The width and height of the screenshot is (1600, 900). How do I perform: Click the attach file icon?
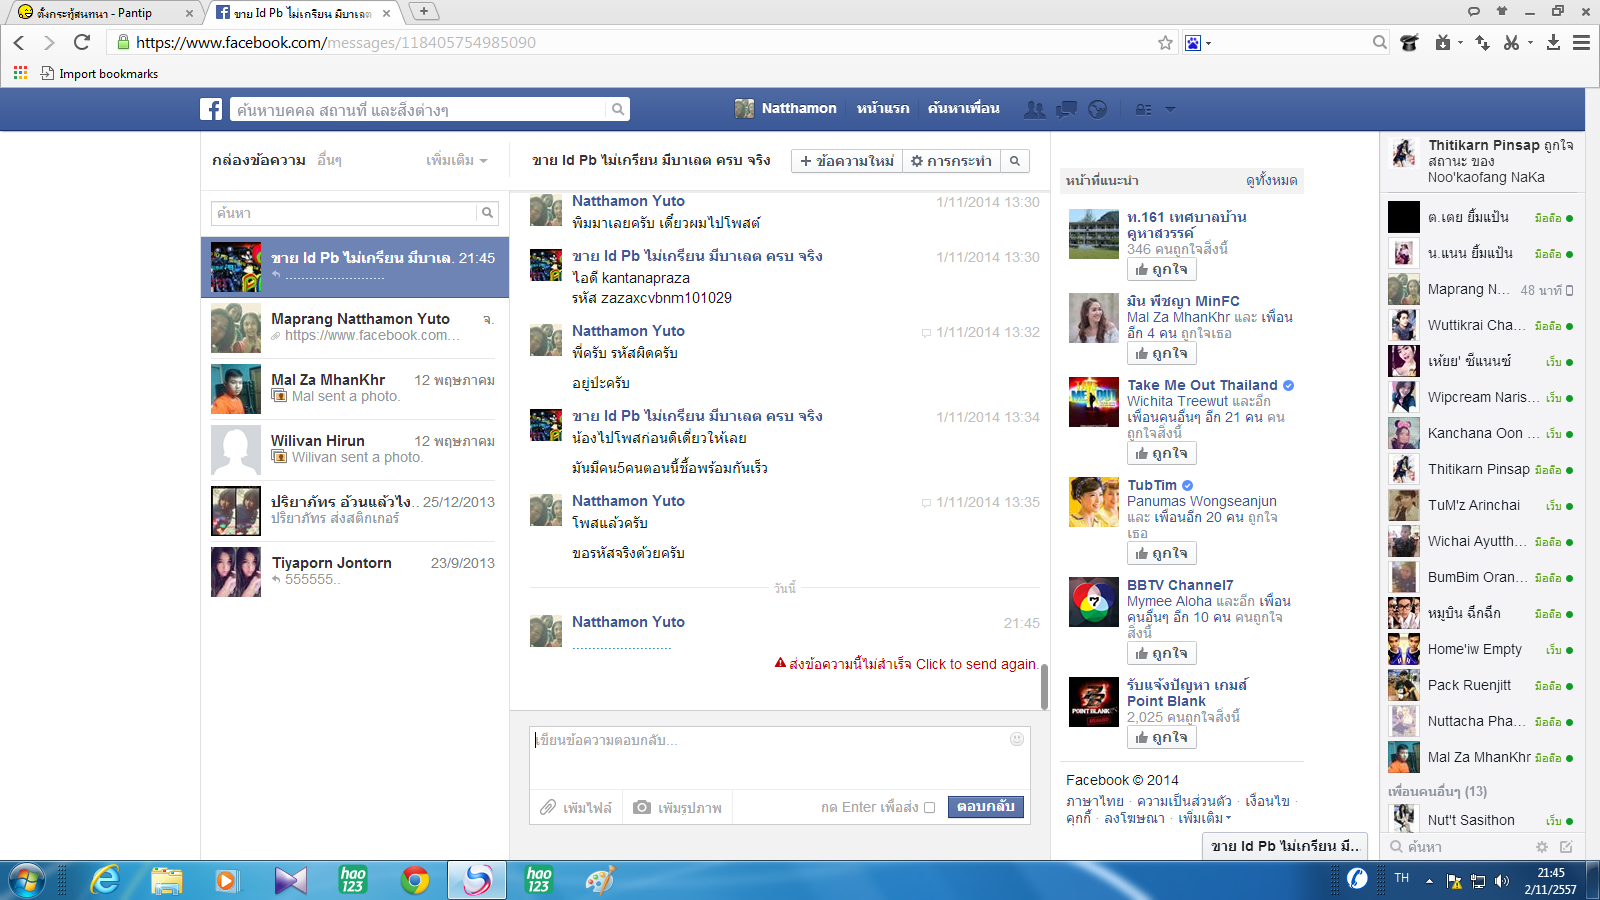tap(548, 807)
